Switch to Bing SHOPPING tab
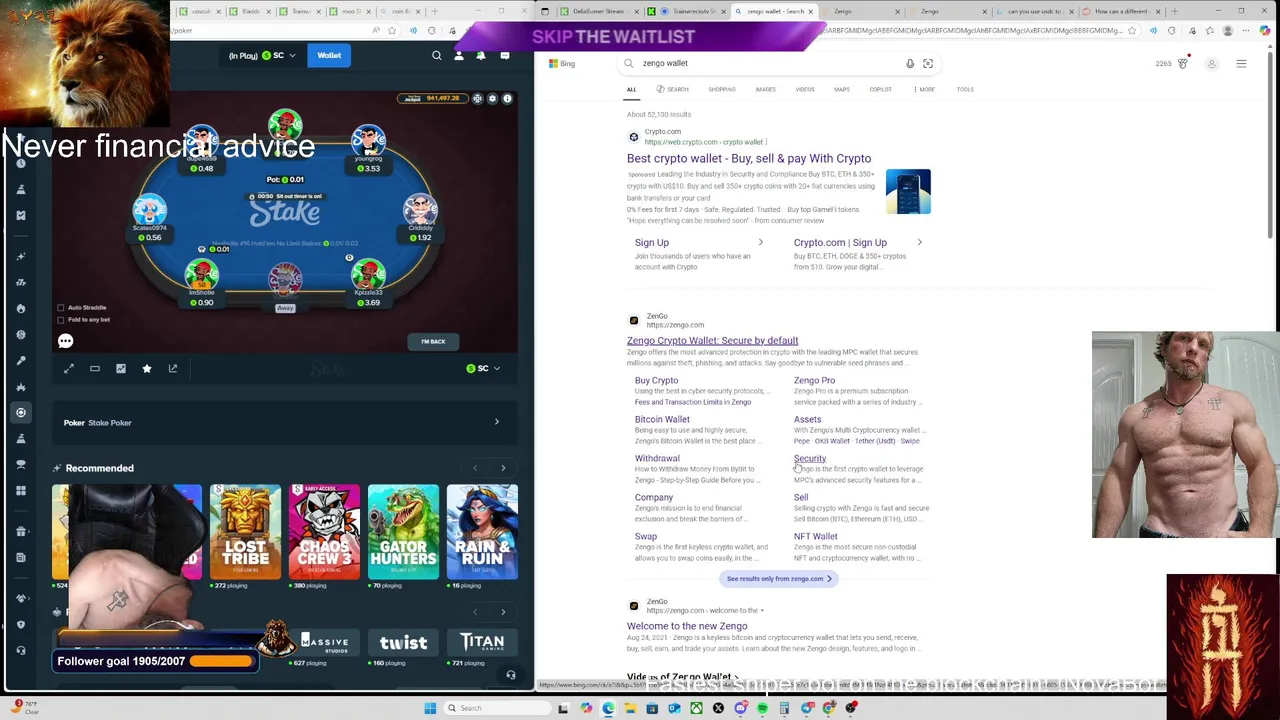The height and width of the screenshot is (720, 1280). pyautogui.click(x=722, y=90)
